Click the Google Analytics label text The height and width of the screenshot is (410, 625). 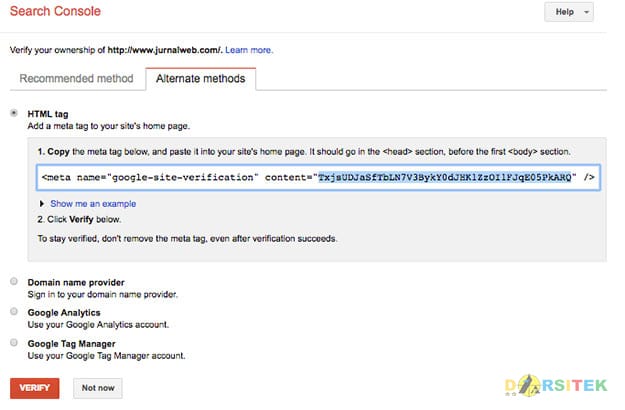(x=64, y=313)
